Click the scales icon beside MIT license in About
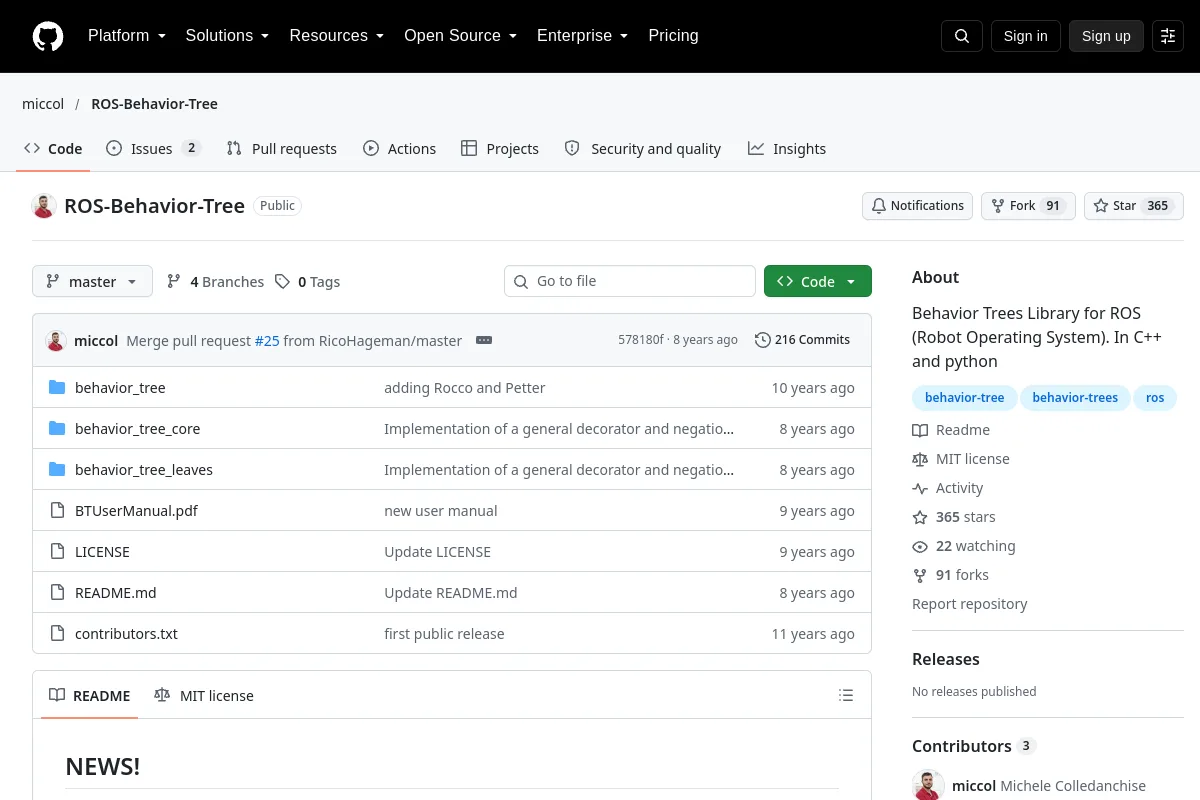This screenshot has width=1200, height=800. coord(920,459)
